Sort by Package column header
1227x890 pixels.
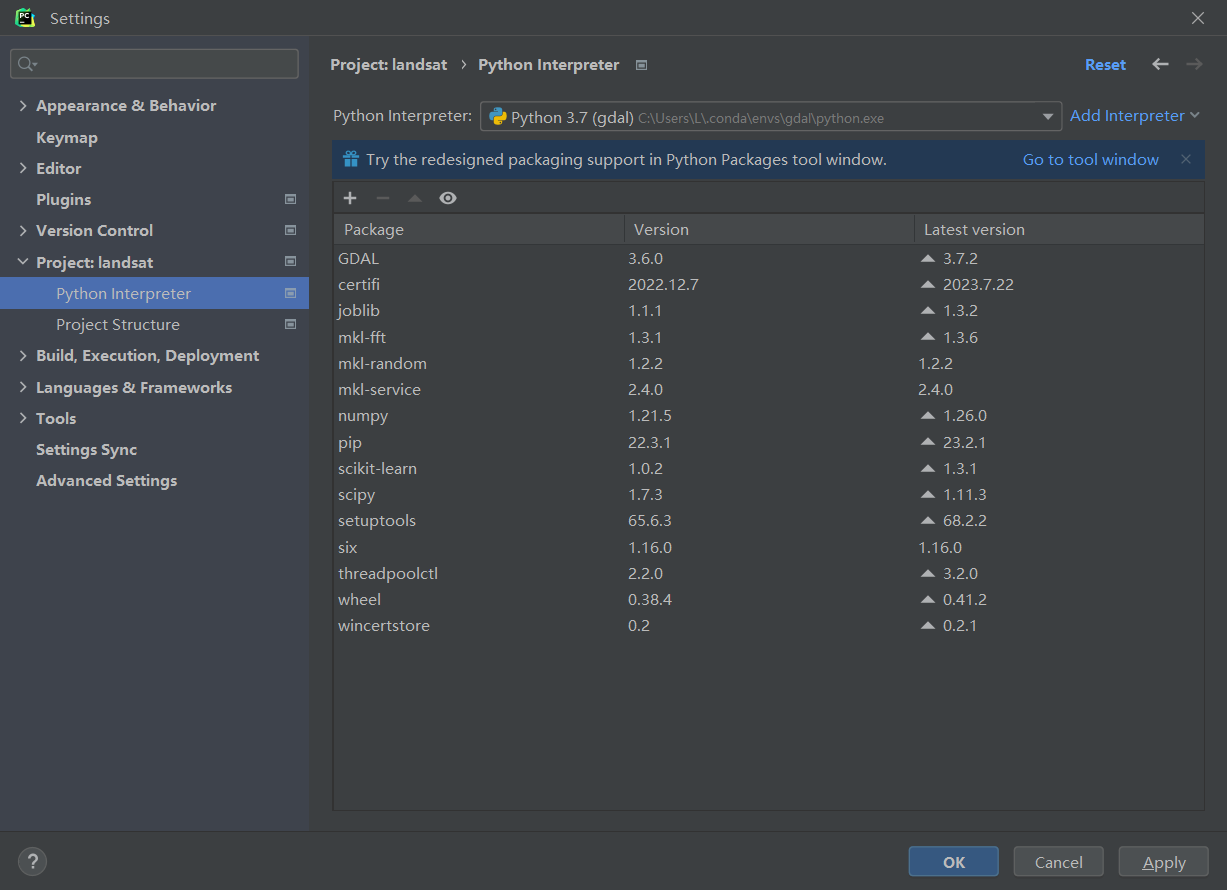point(479,229)
